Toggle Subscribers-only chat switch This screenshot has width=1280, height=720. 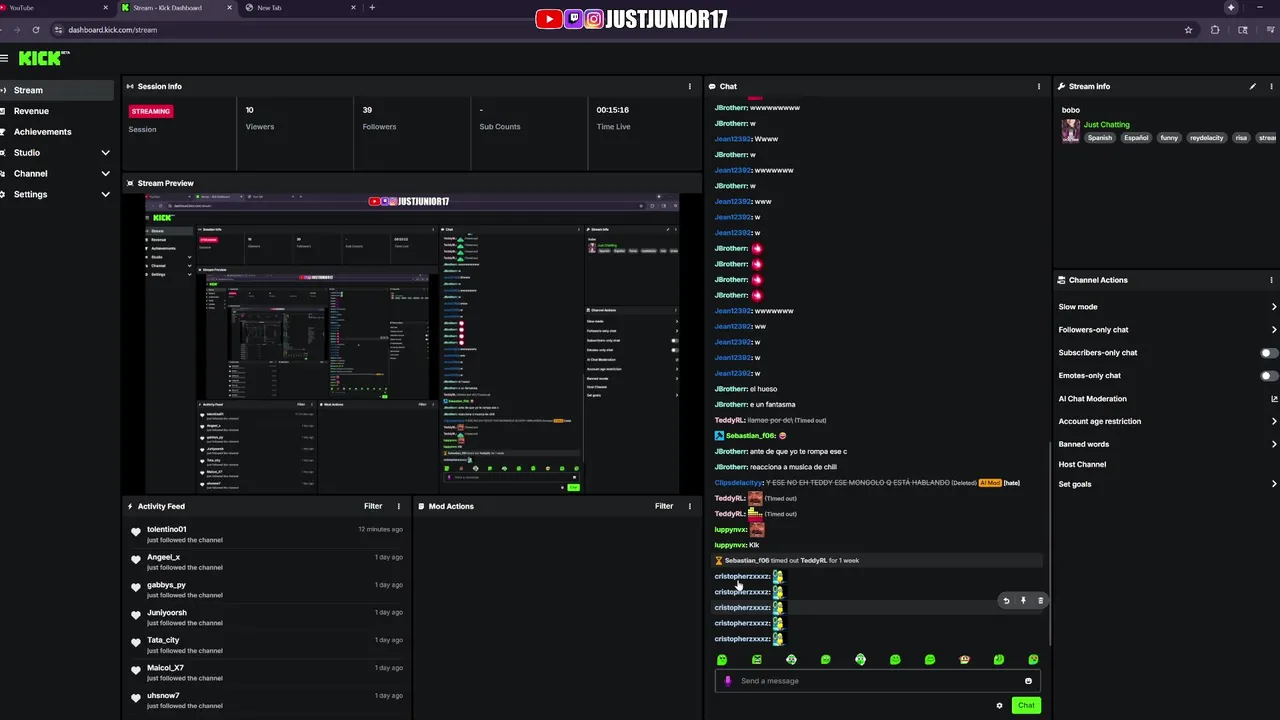pyautogui.click(x=1268, y=353)
